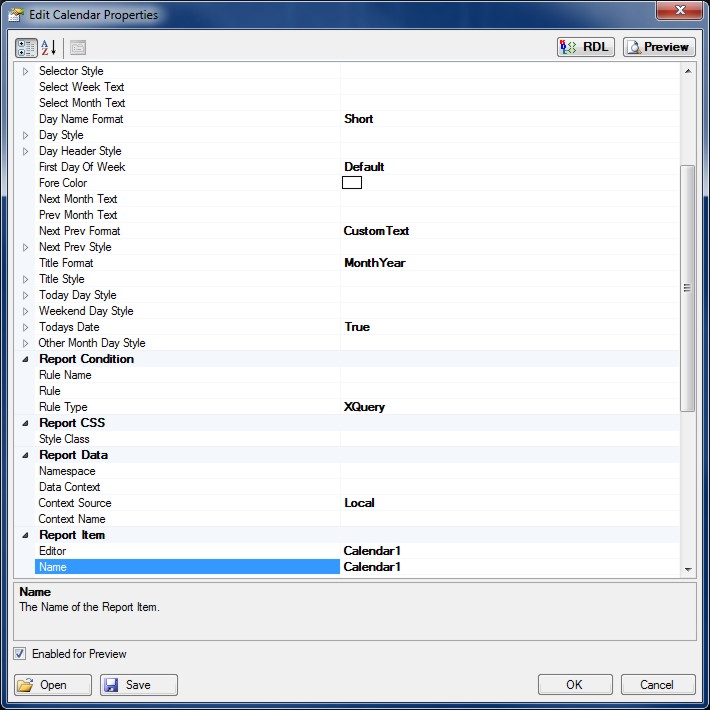This screenshot has height=710, width=710.
Task: Expand the Weekend Day Style property
Action: coord(26,311)
